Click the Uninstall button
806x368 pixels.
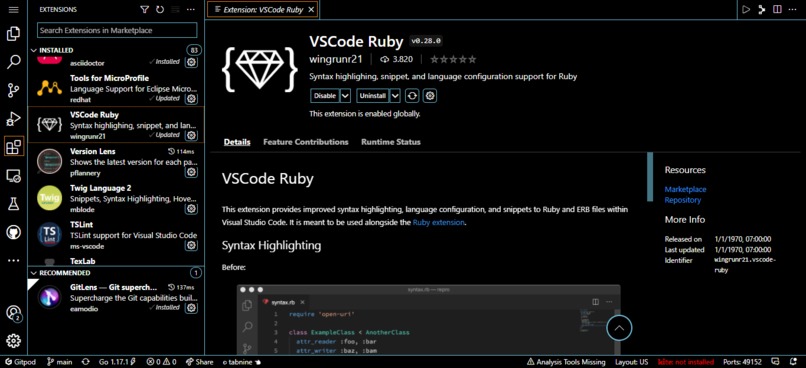(373, 96)
